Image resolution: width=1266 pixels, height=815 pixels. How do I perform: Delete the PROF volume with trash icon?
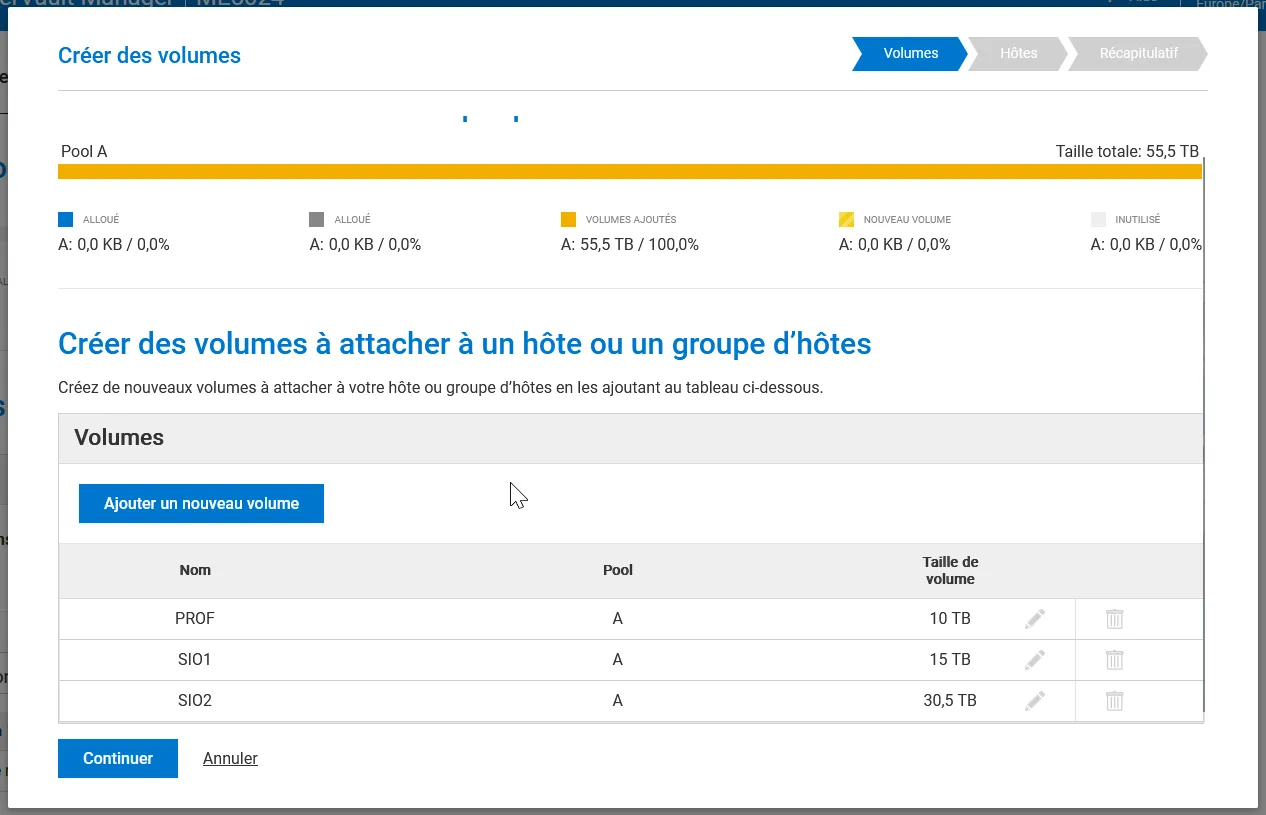point(1114,619)
